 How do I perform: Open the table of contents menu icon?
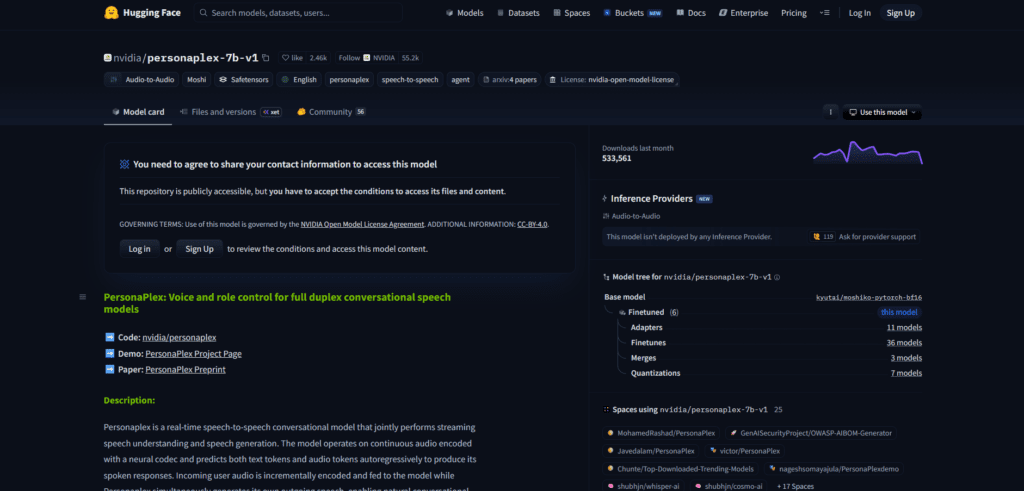pyautogui.click(x=82, y=297)
